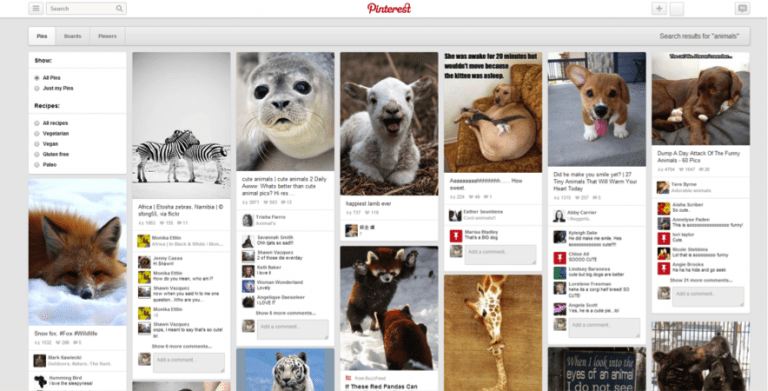Choose the Vegan recipes filter

pyautogui.click(x=37, y=144)
